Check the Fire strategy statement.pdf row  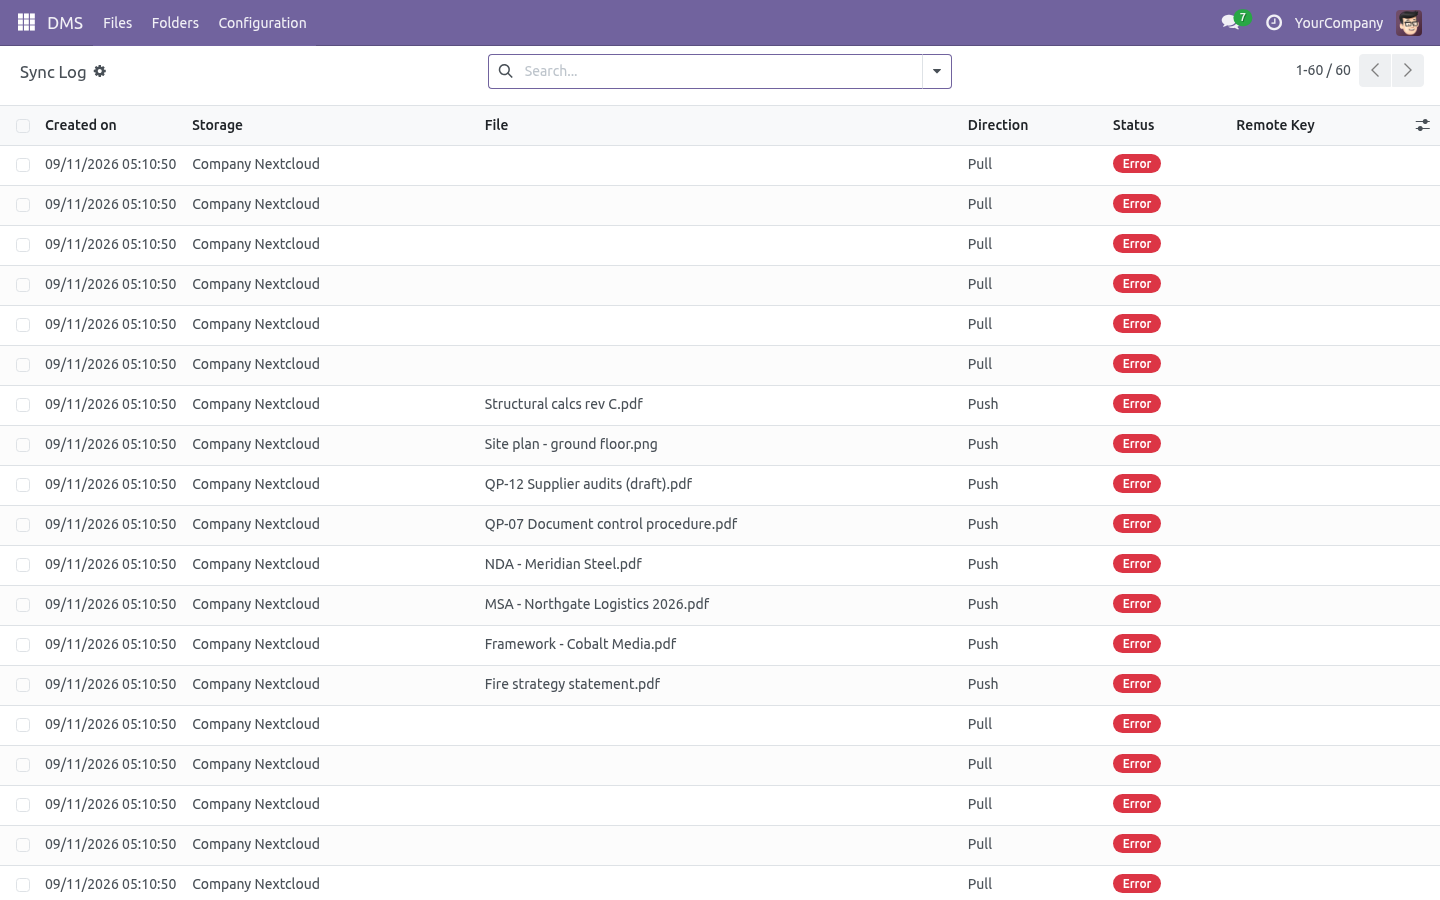point(23,685)
